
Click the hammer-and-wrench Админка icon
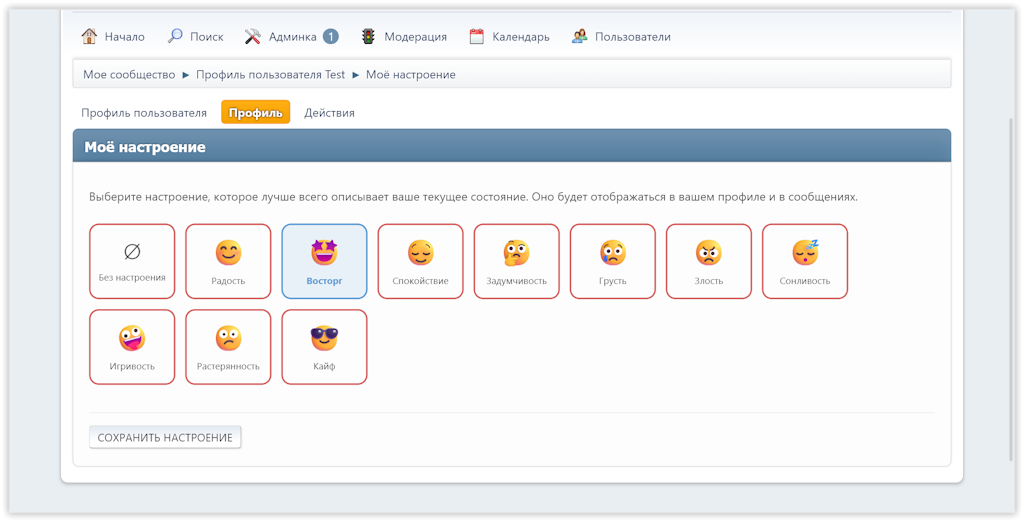(x=253, y=37)
